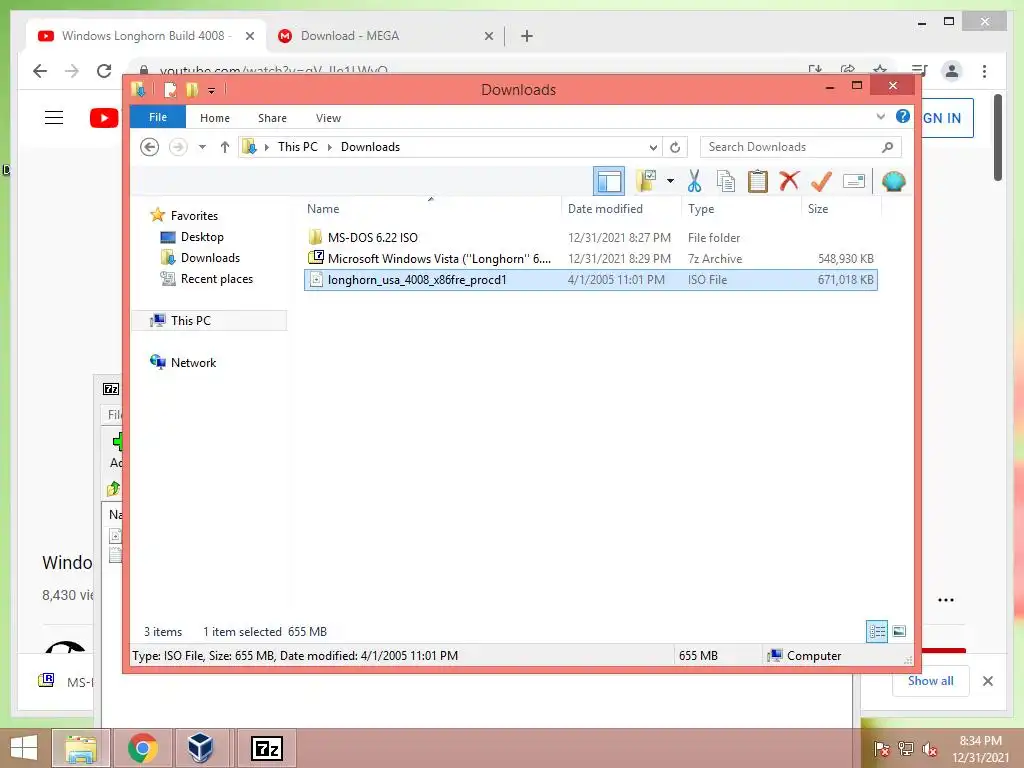Switch to large icons view button
Viewport: 1024px width, 768px height.
pyautogui.click(x=899, y=631)
